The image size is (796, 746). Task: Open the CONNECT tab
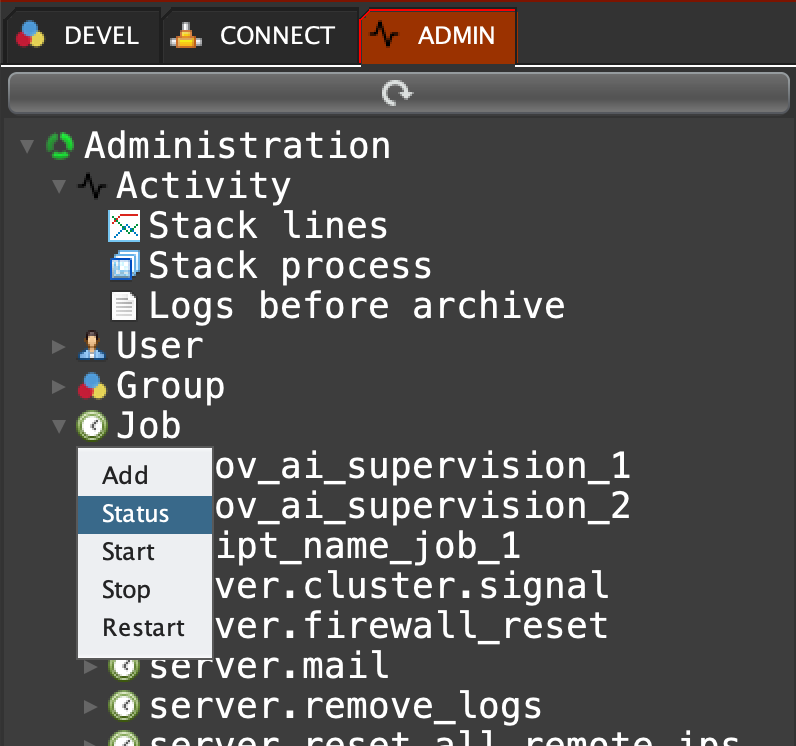pos(259,36)
